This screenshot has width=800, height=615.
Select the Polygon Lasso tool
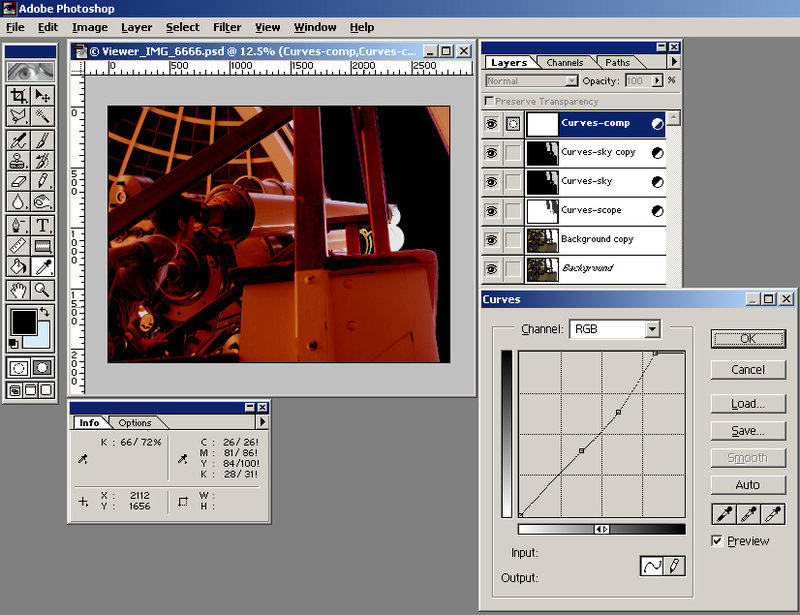click(x=18, y=116)
